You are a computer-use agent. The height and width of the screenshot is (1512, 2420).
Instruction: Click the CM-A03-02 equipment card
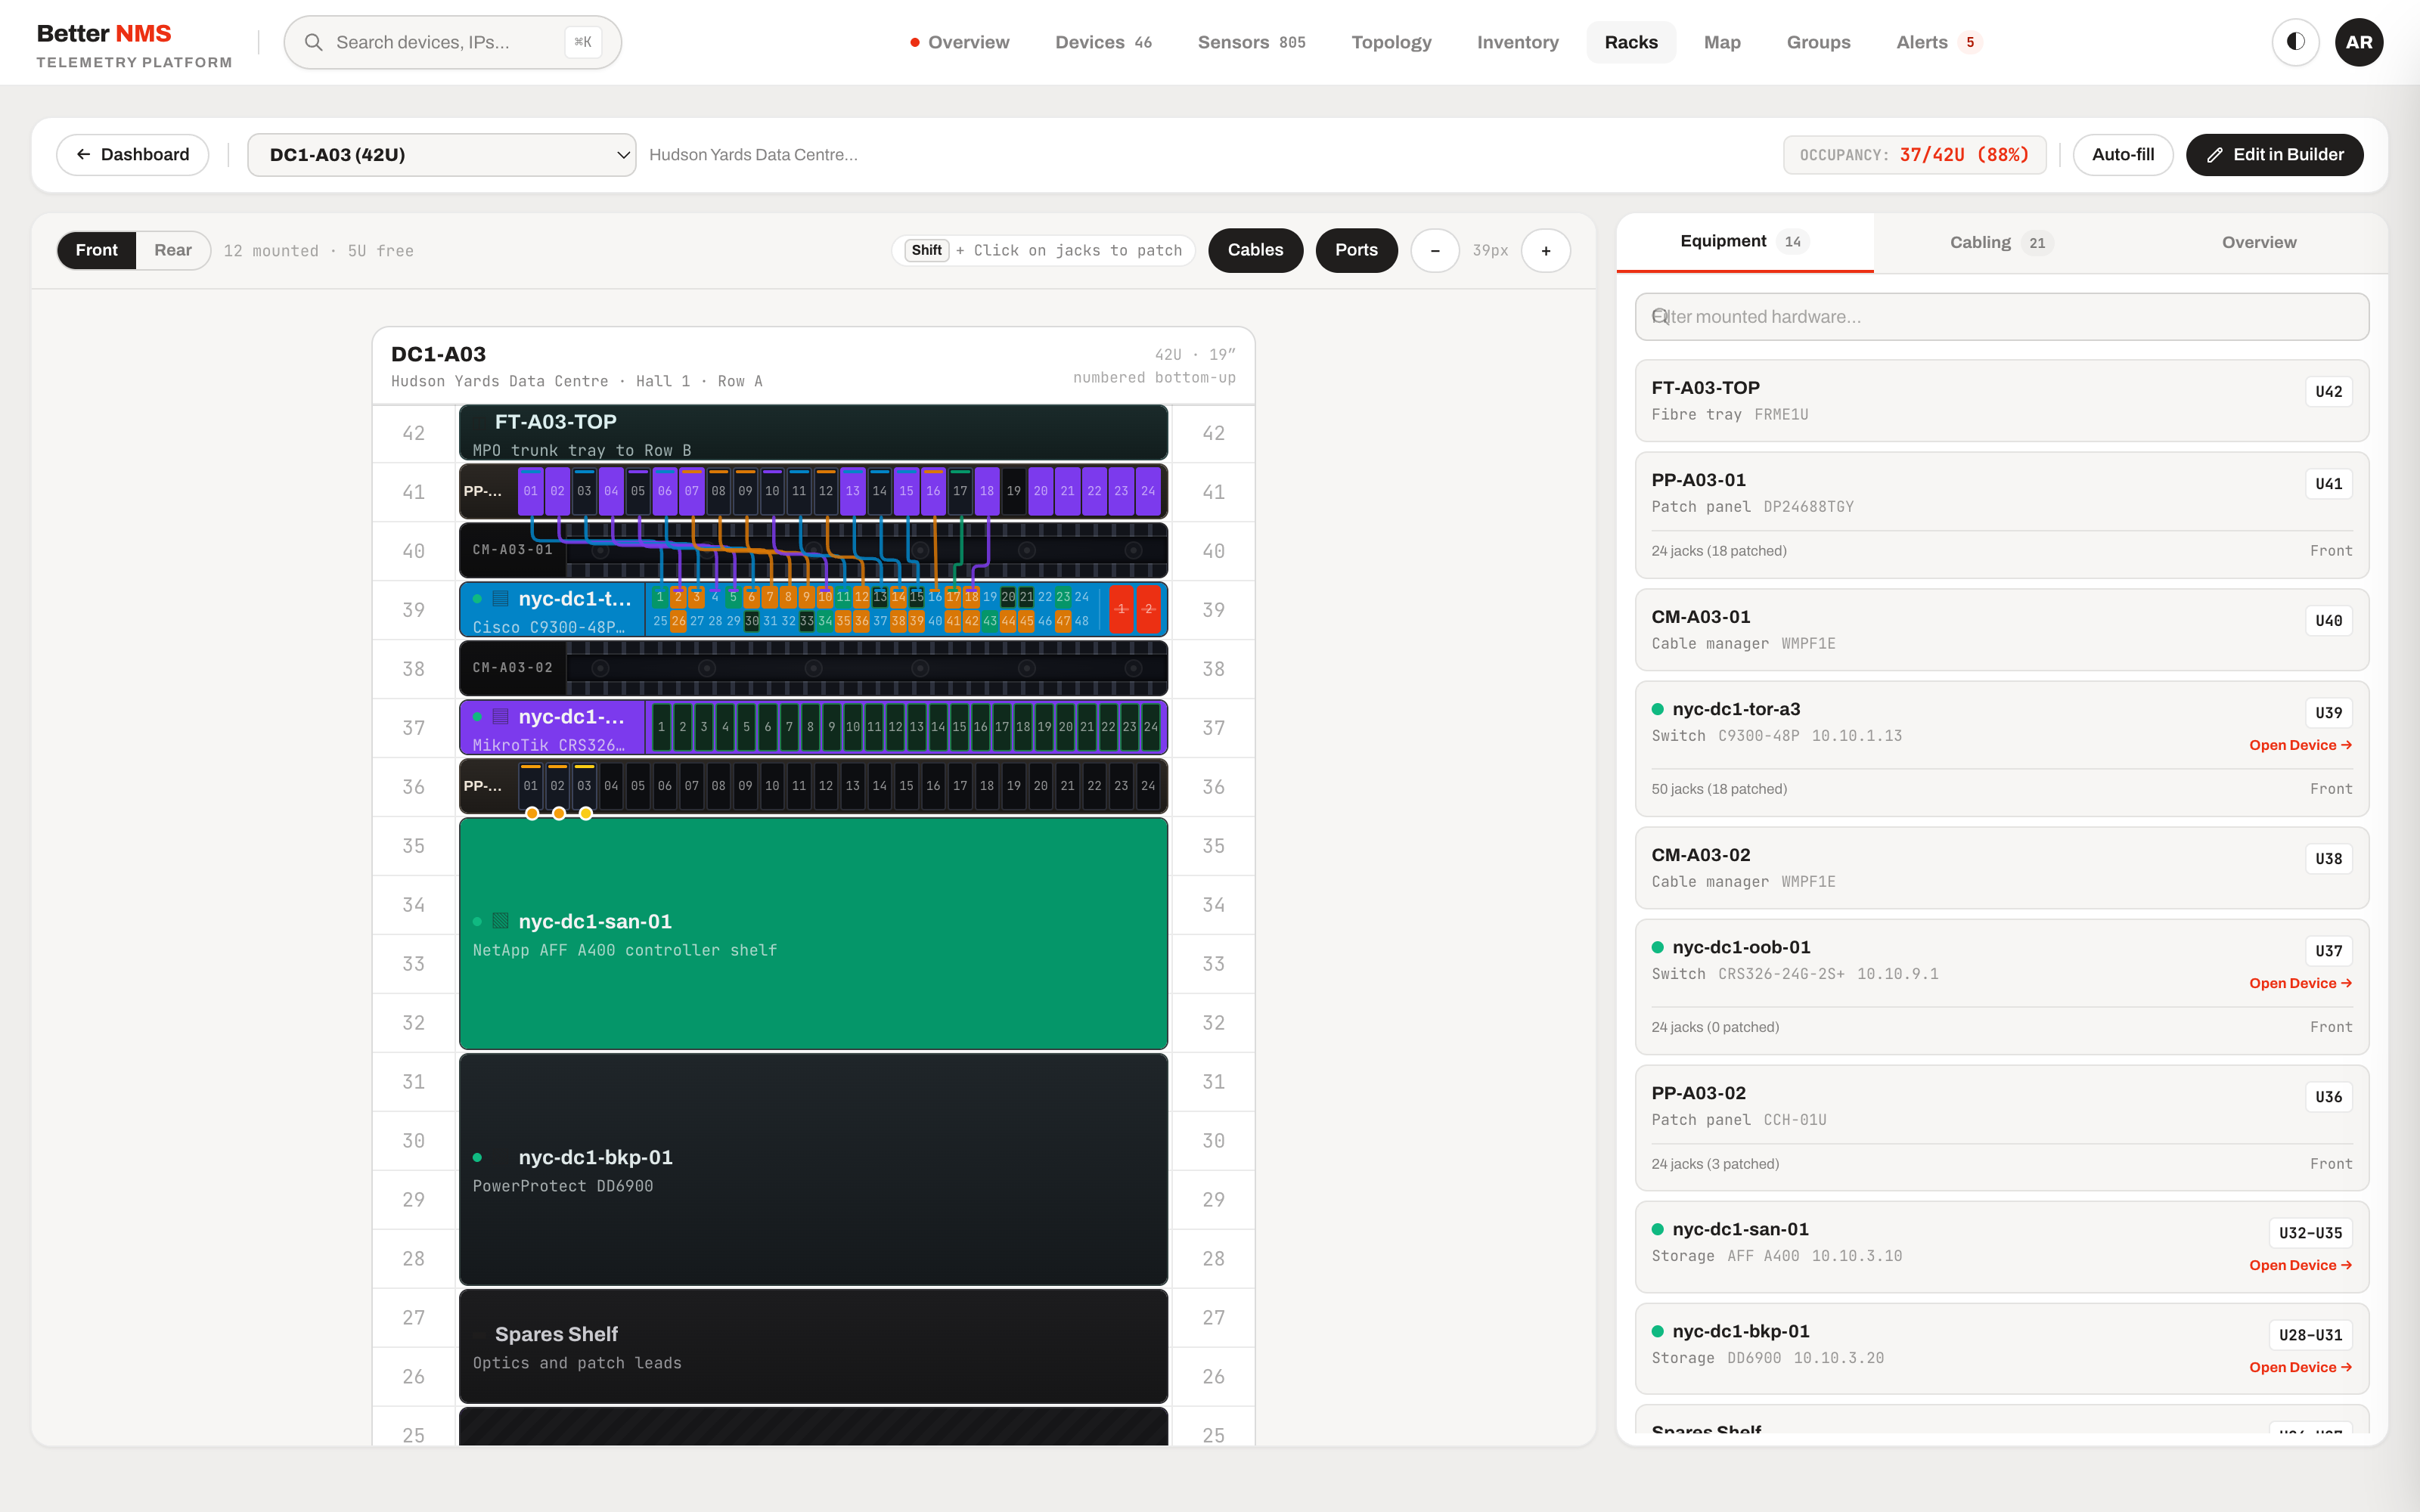coord(2001,868)
